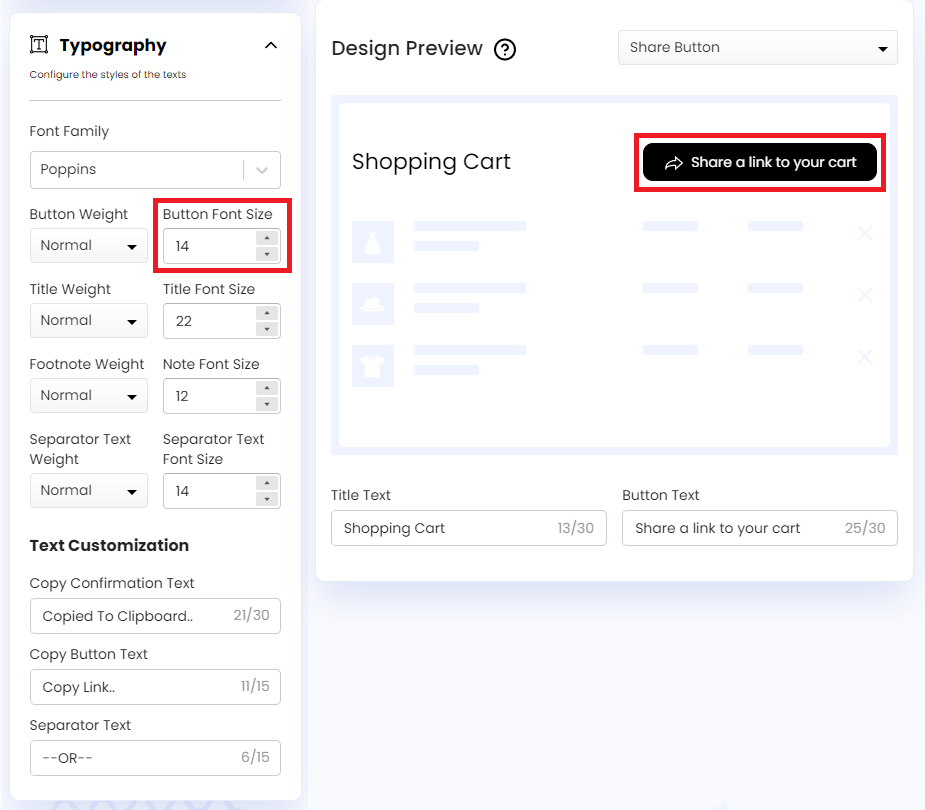This screenshot has height=810, width=925.
Task: Click the Share a link to your cart button
Action: pyautogui.click(x=760, y=162)
